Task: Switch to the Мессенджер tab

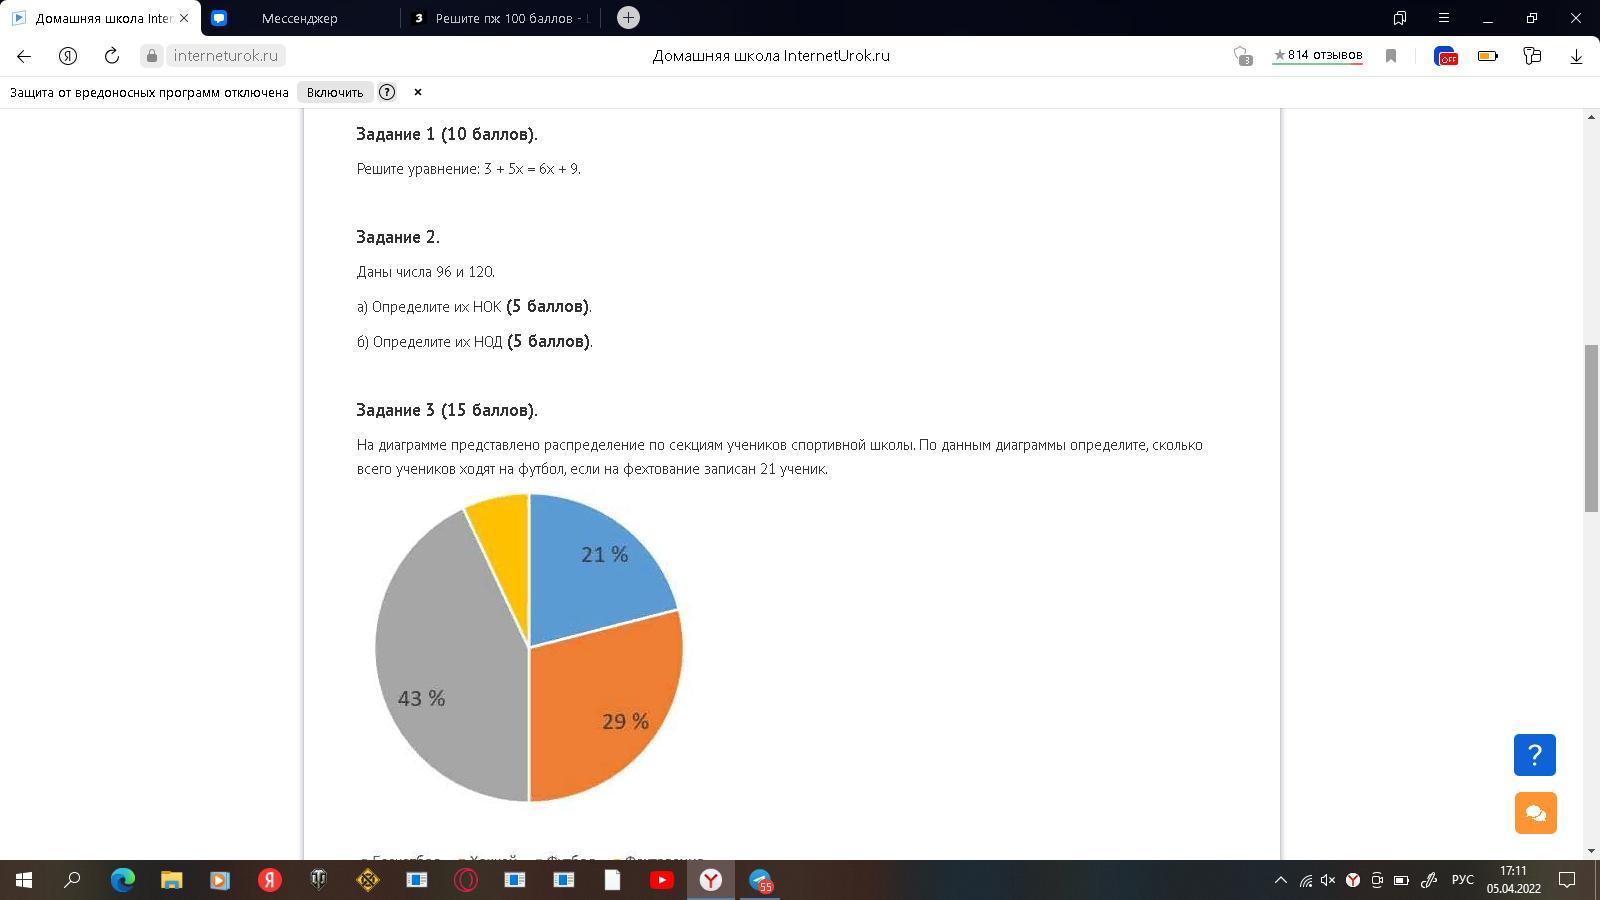Action: click(299, 18)
